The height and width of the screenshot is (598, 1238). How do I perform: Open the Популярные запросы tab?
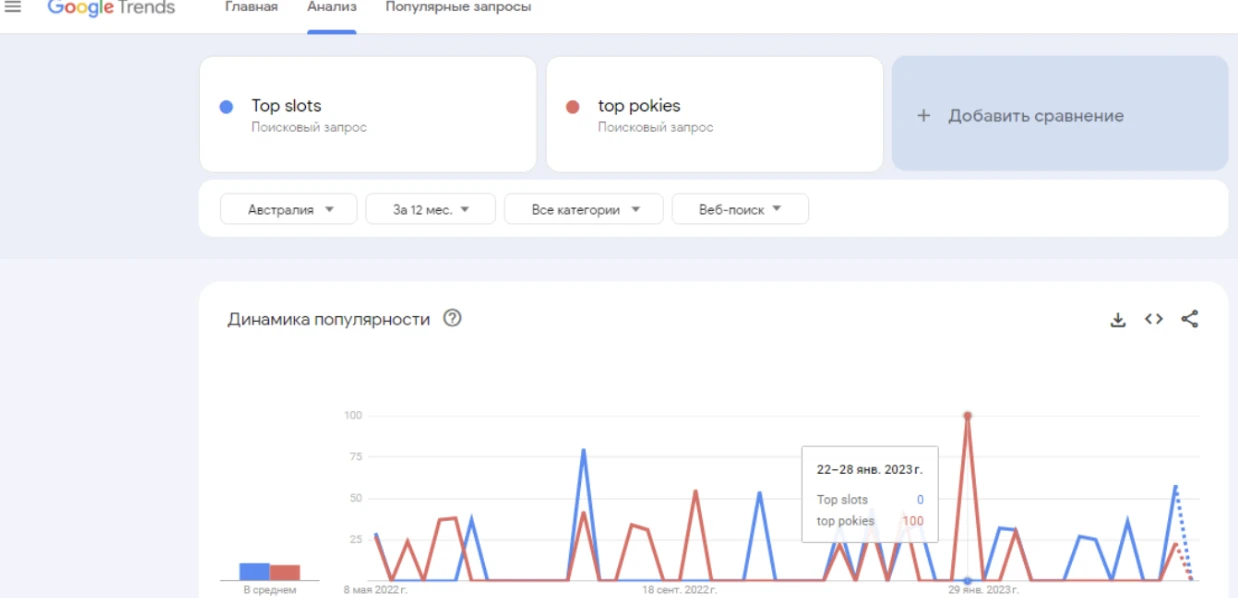coord(458,7)
